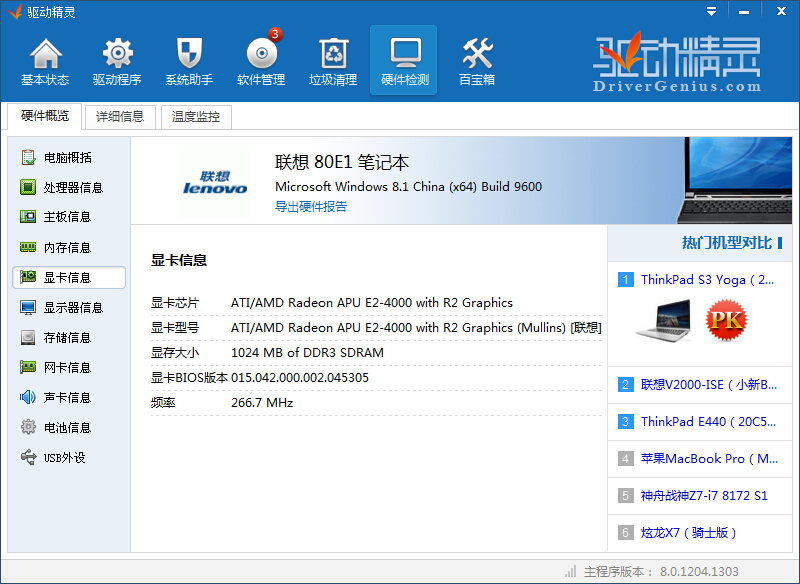The height and width of the screenshot is (584, 800).
Task: Open ThinkPad S3 Yoga comparison link
Action: [x=707, y=280]
